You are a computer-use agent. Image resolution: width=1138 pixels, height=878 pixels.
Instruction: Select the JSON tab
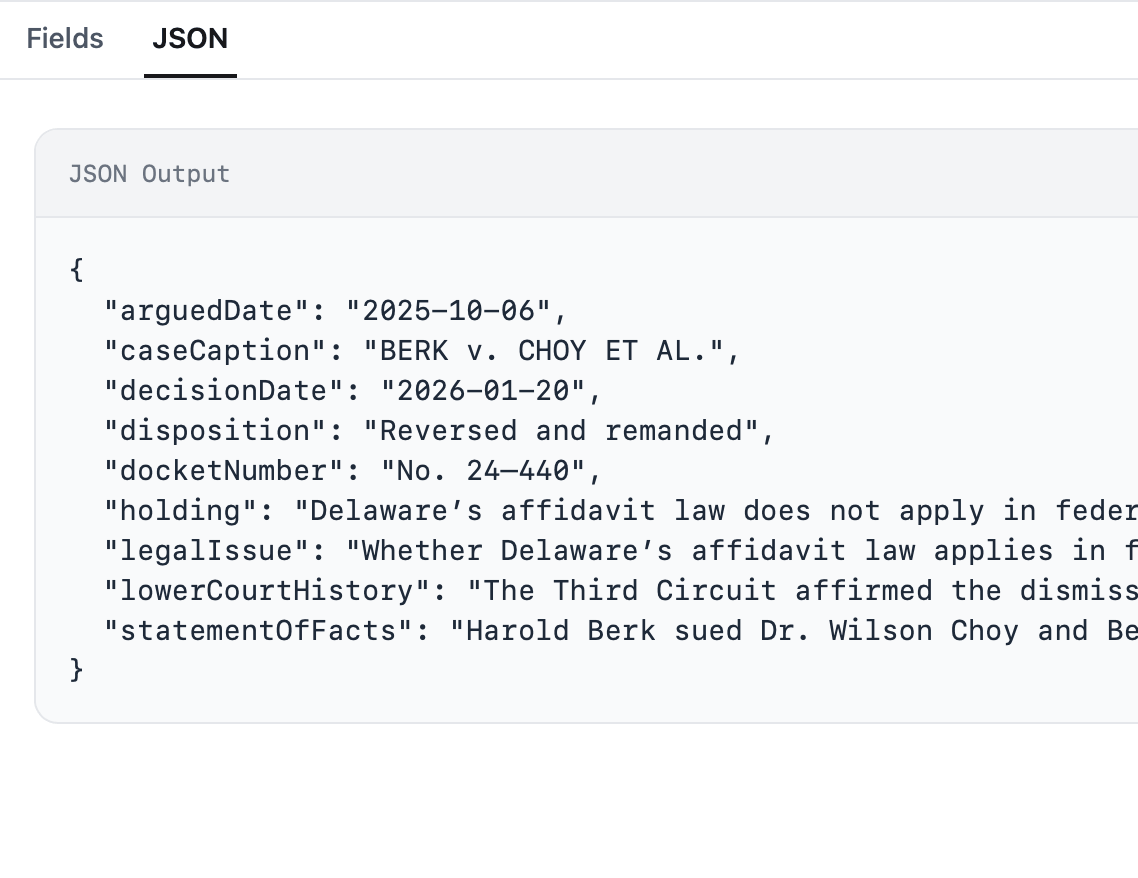pos(190,38)
